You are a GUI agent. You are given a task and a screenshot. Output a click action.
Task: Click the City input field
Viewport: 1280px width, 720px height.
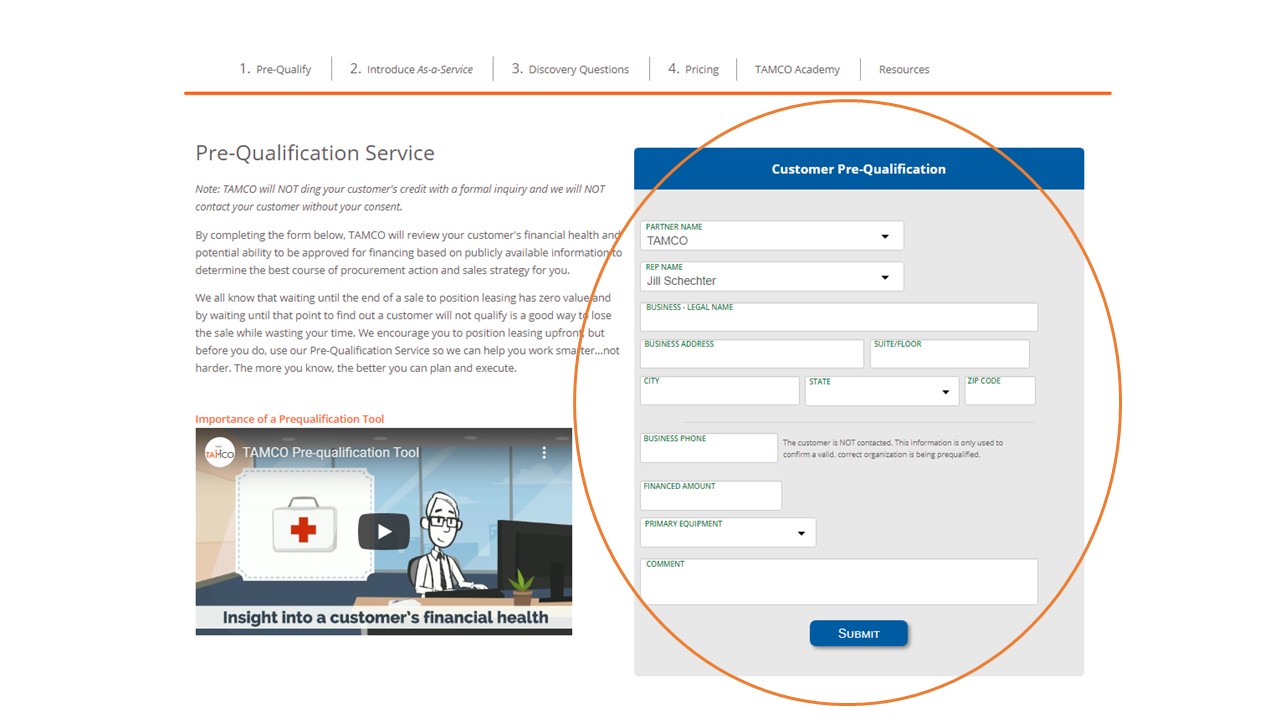pyautogui.click(x=720, y=391)
